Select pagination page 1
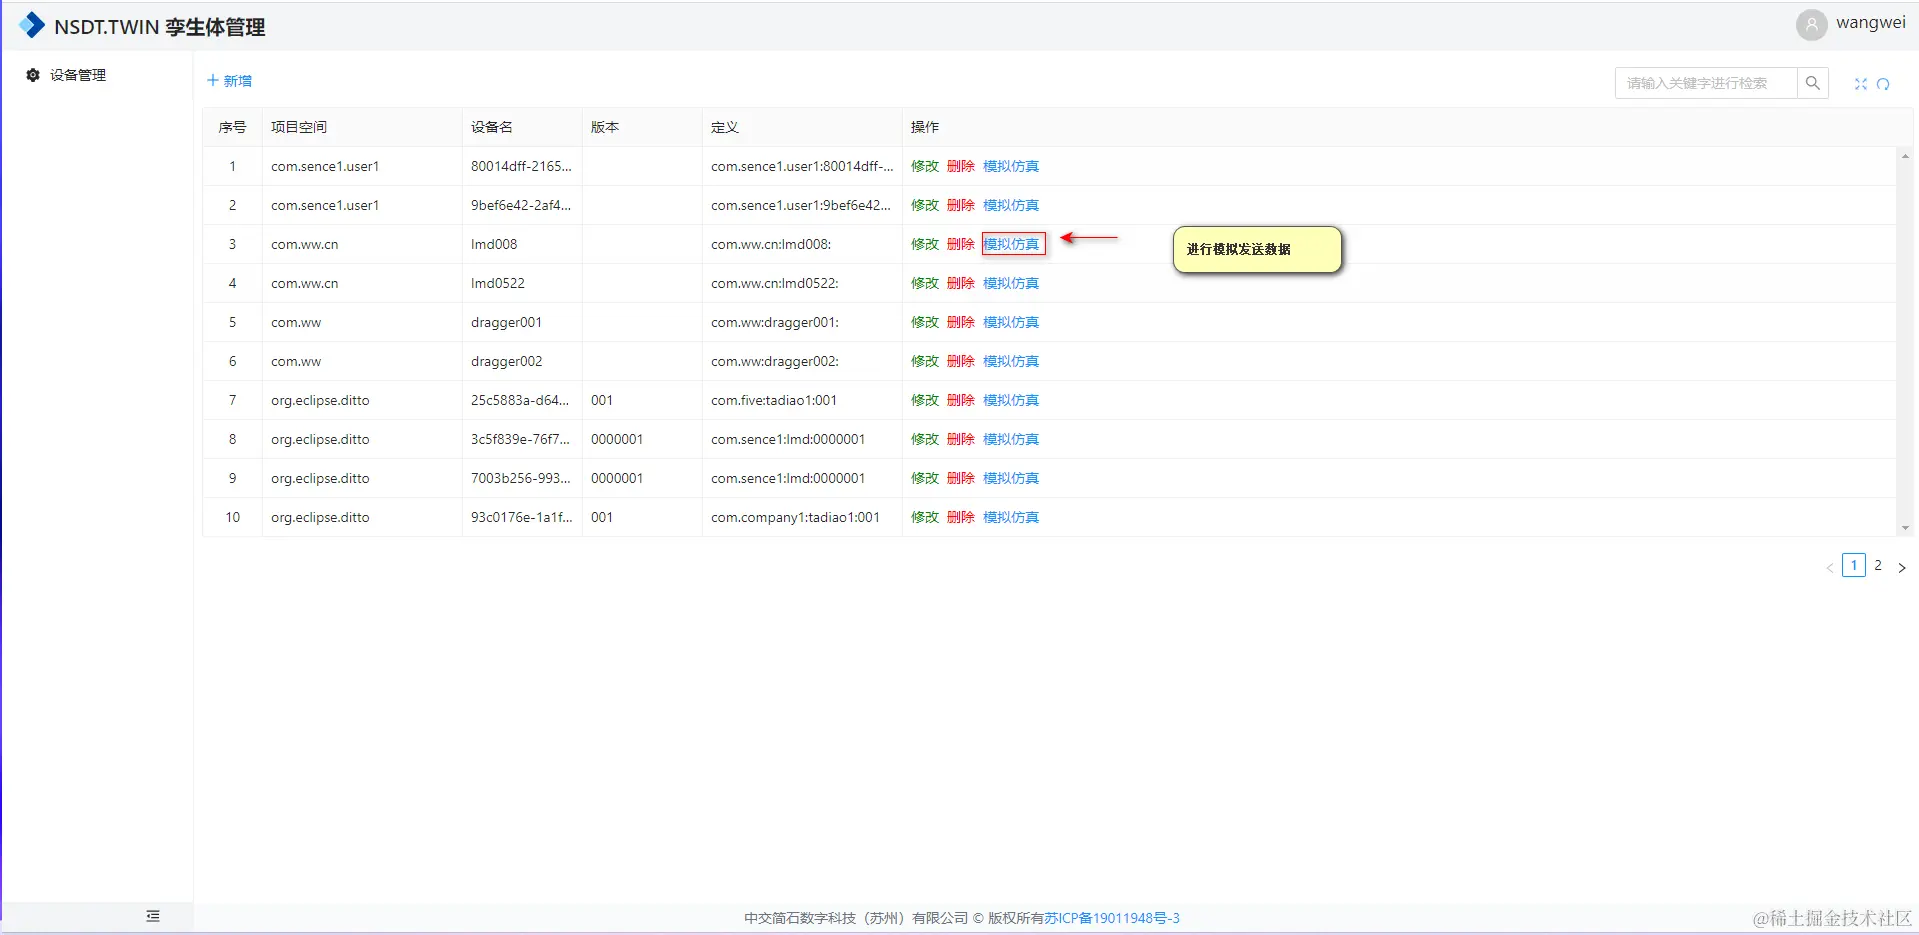Screen dimensions: 1919x935 [x=1854, y=565]
